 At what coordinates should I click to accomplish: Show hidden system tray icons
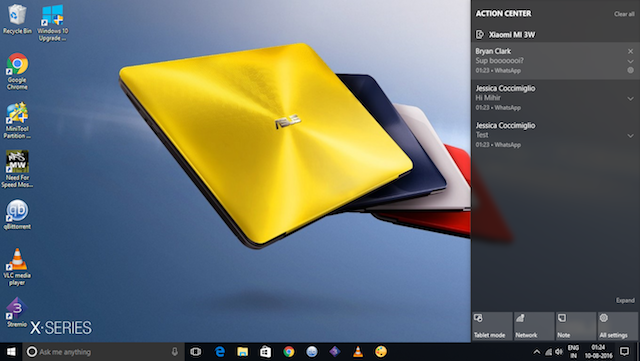click(537, 352)
